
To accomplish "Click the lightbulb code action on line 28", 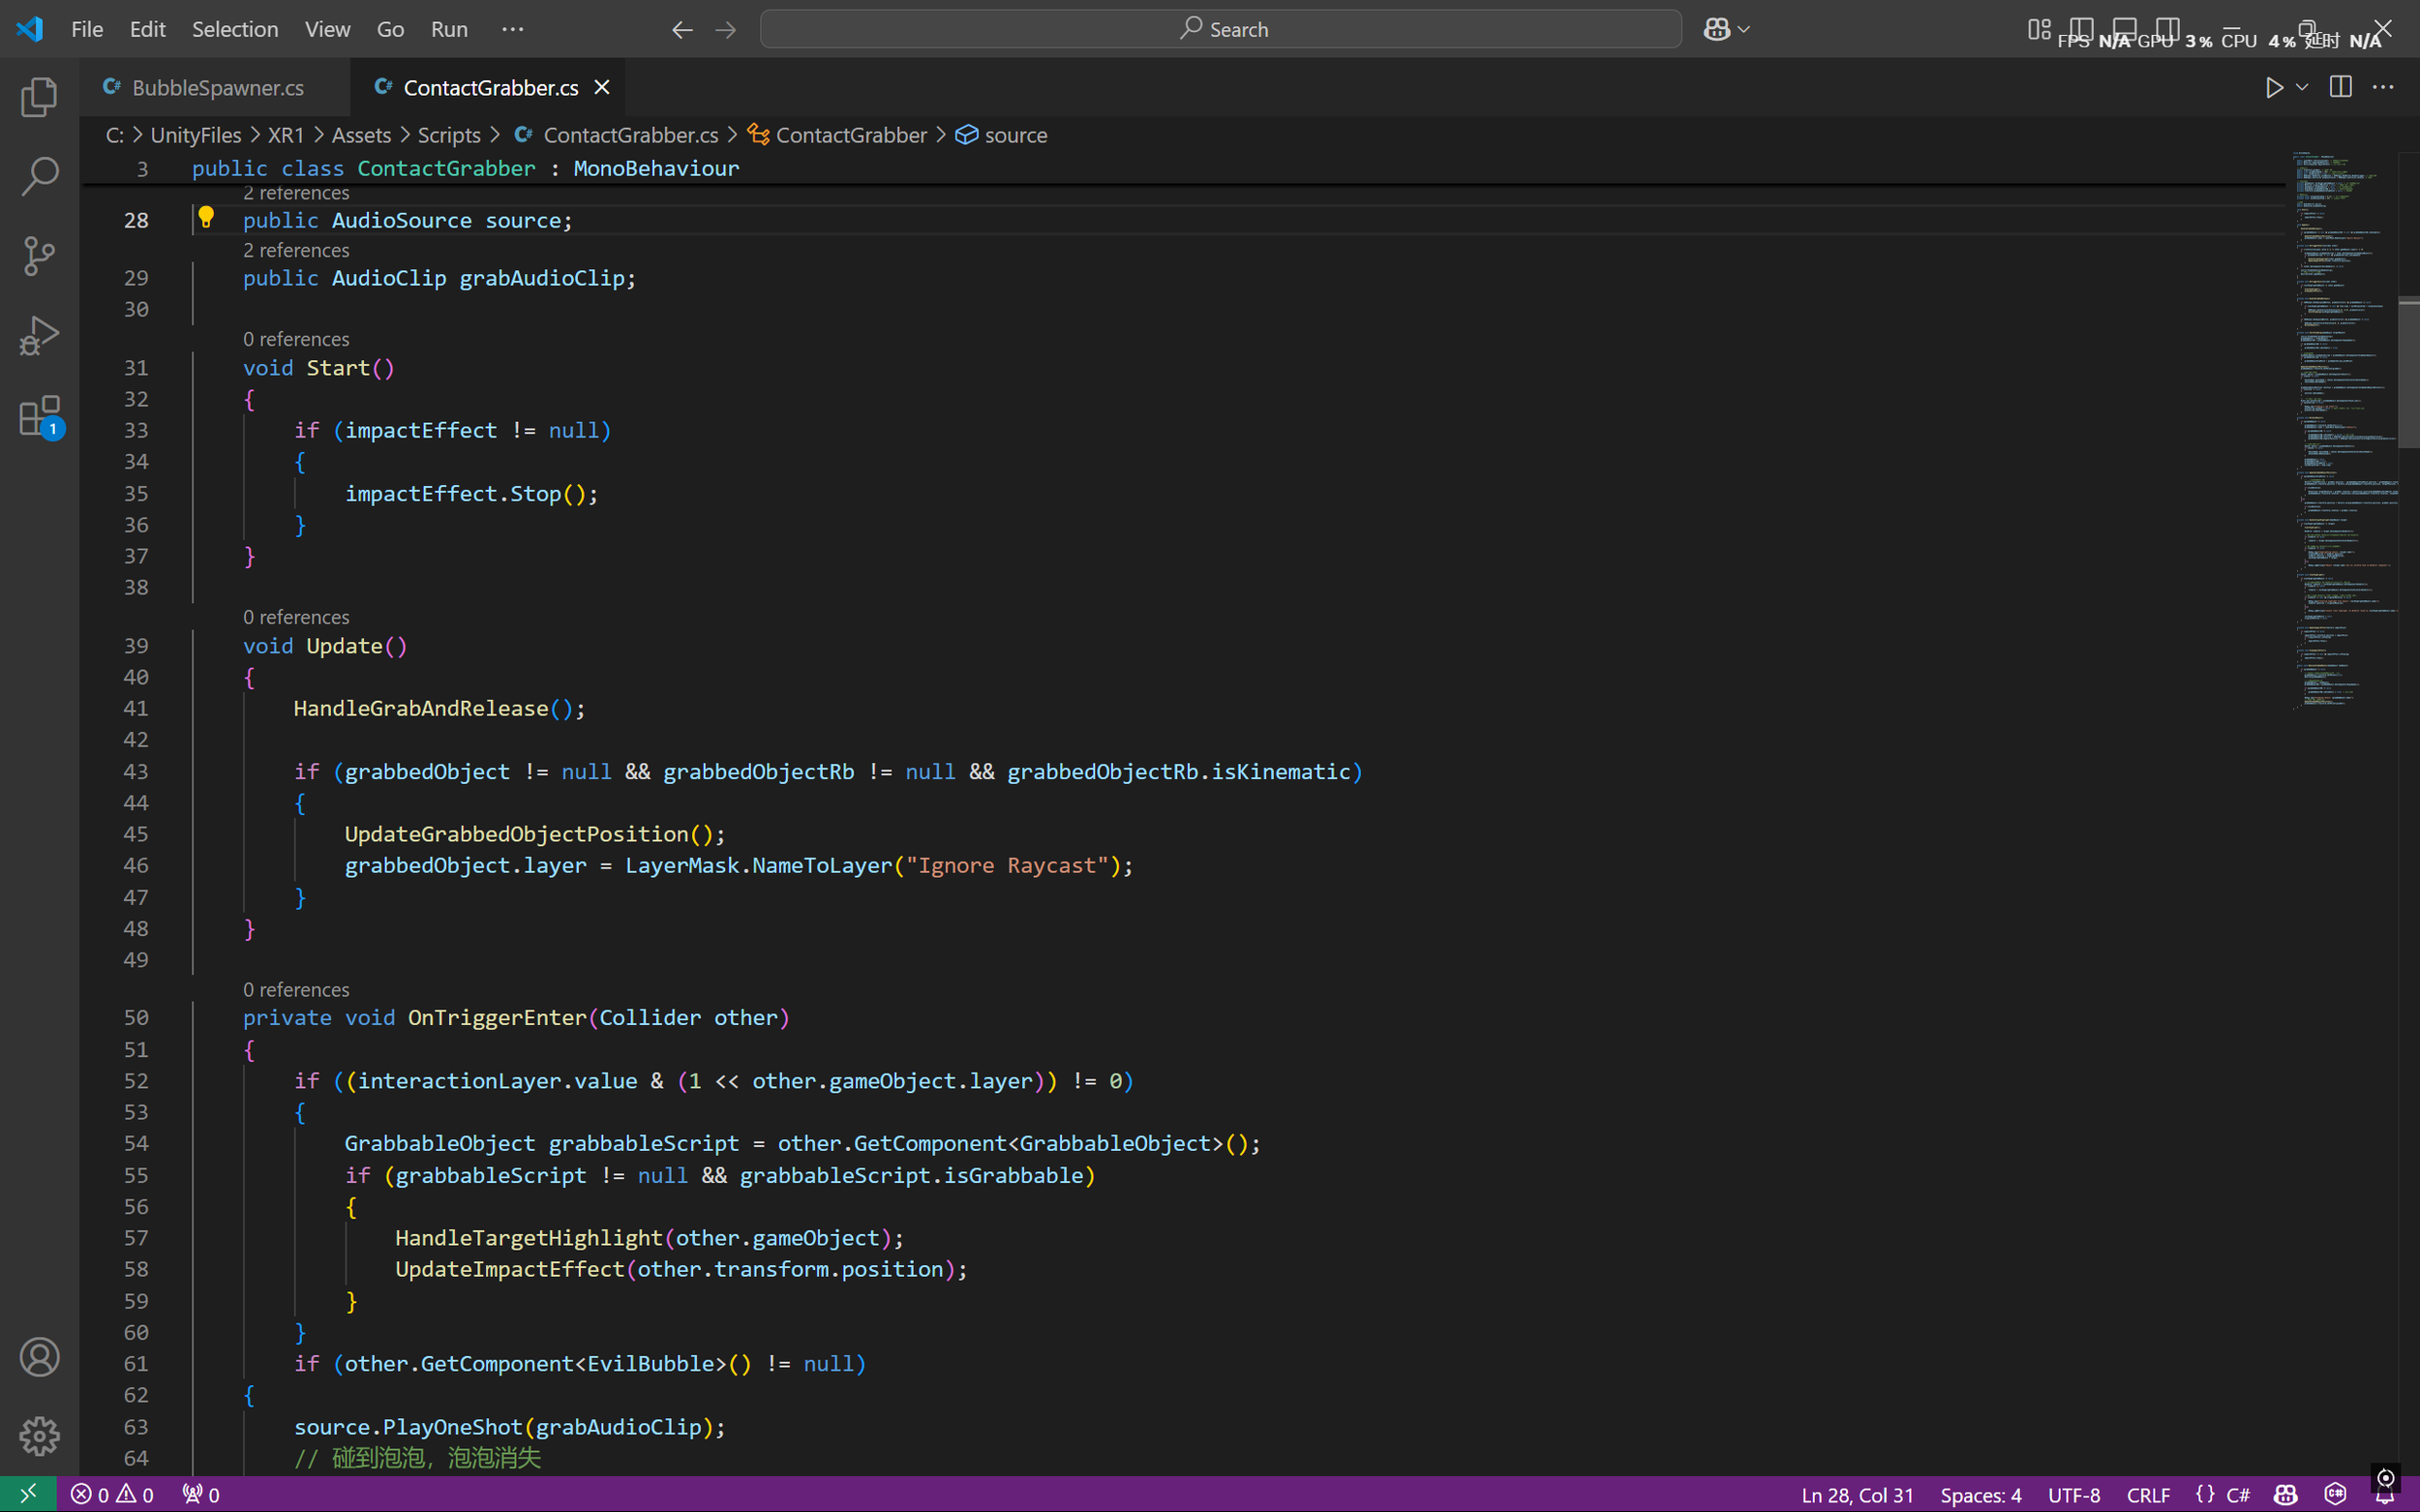I will [x=206, y=216].
